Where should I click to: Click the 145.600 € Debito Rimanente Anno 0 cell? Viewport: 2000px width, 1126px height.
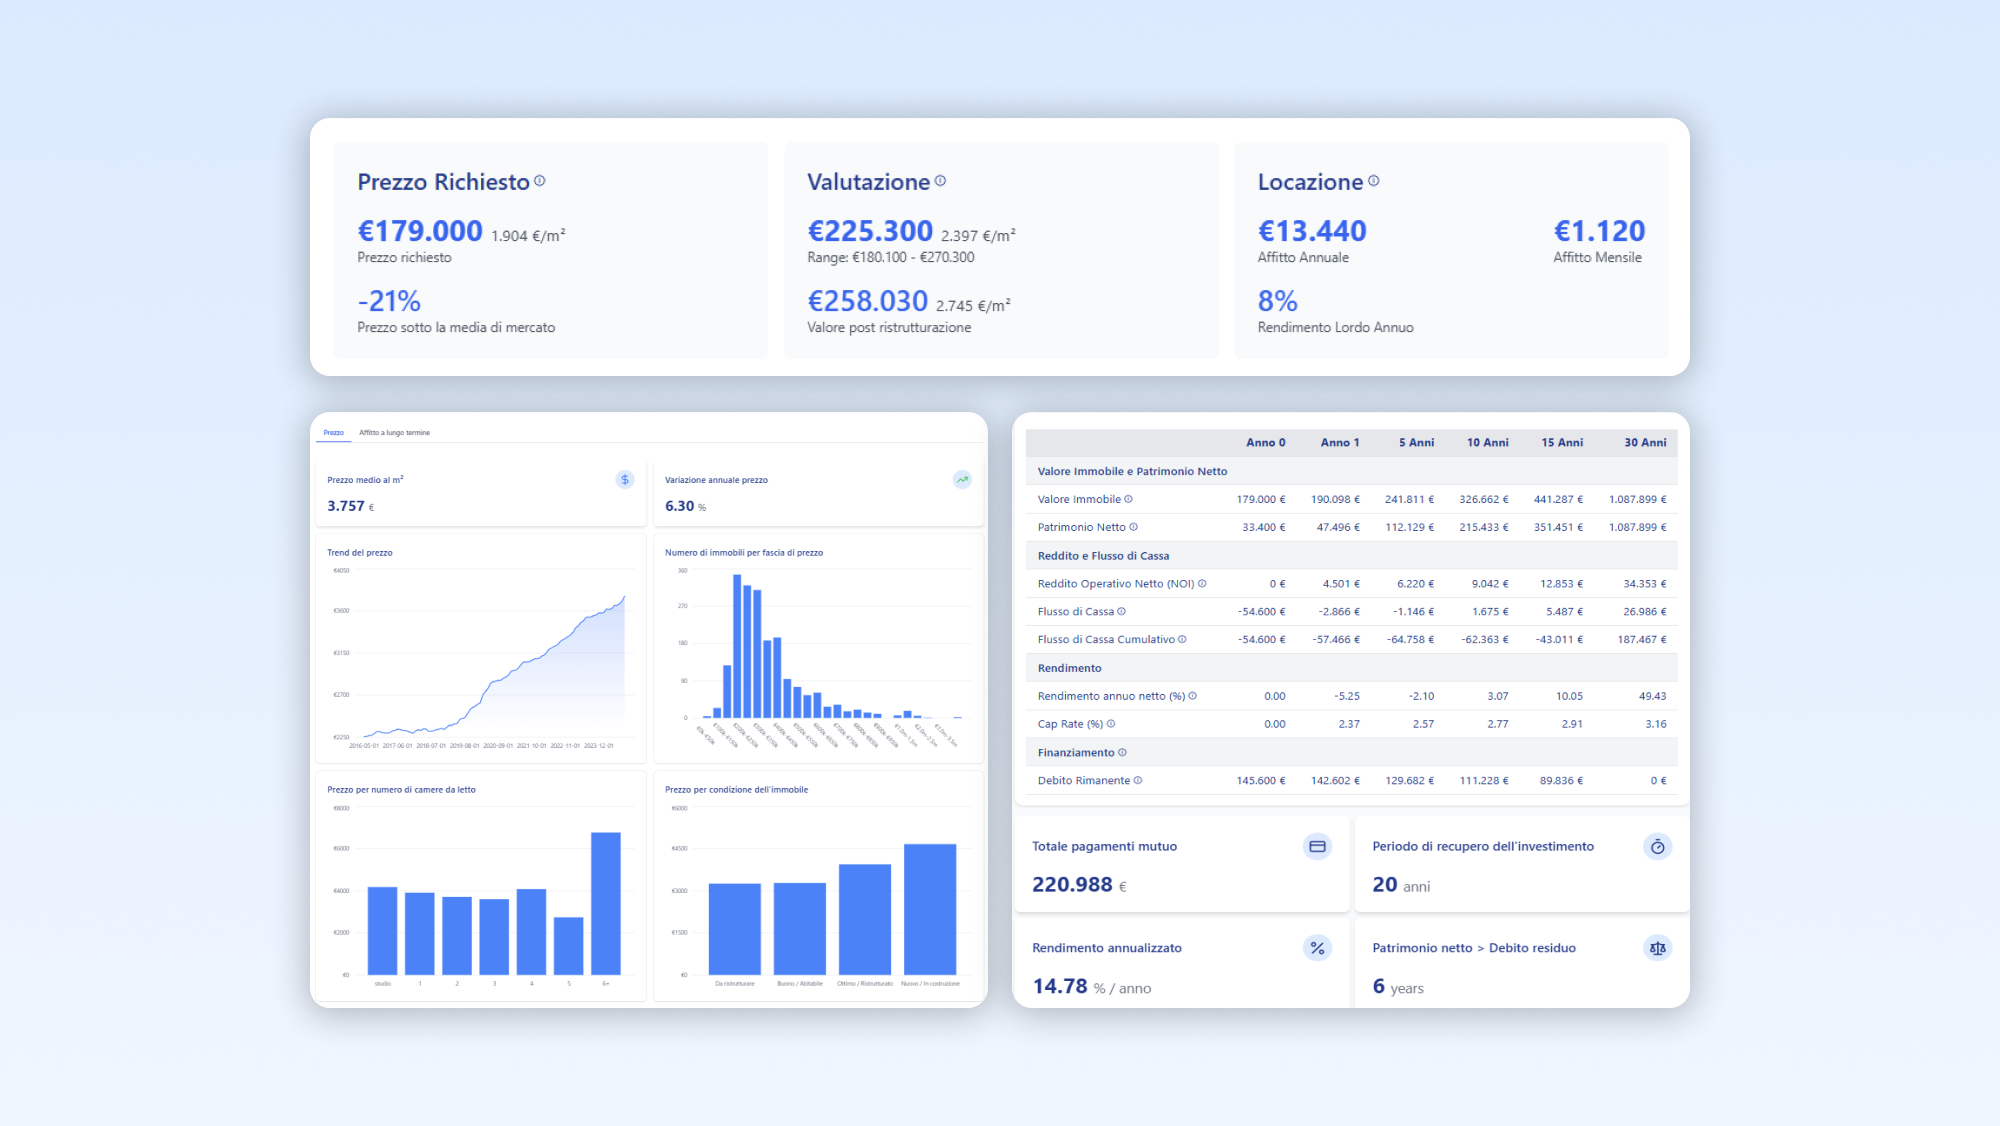pos(1261,781)
